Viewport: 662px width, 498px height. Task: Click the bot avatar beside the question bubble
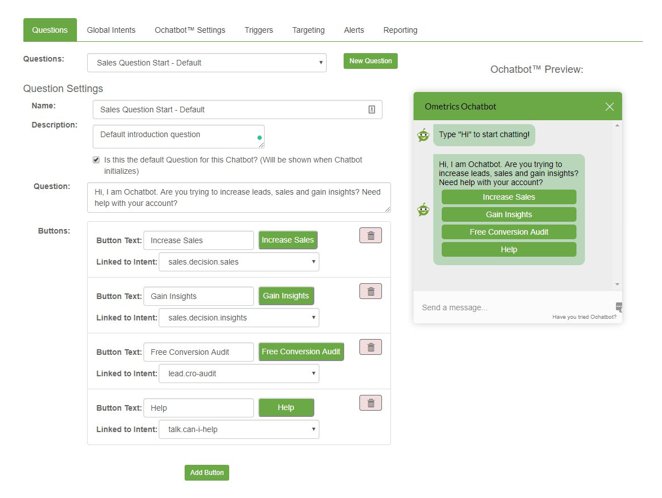pyautogui.click(x=423, y=209)
